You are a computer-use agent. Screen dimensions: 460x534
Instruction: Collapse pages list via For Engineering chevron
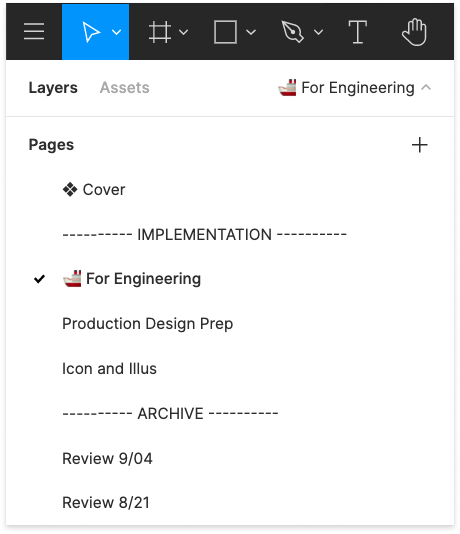point(426,88)
